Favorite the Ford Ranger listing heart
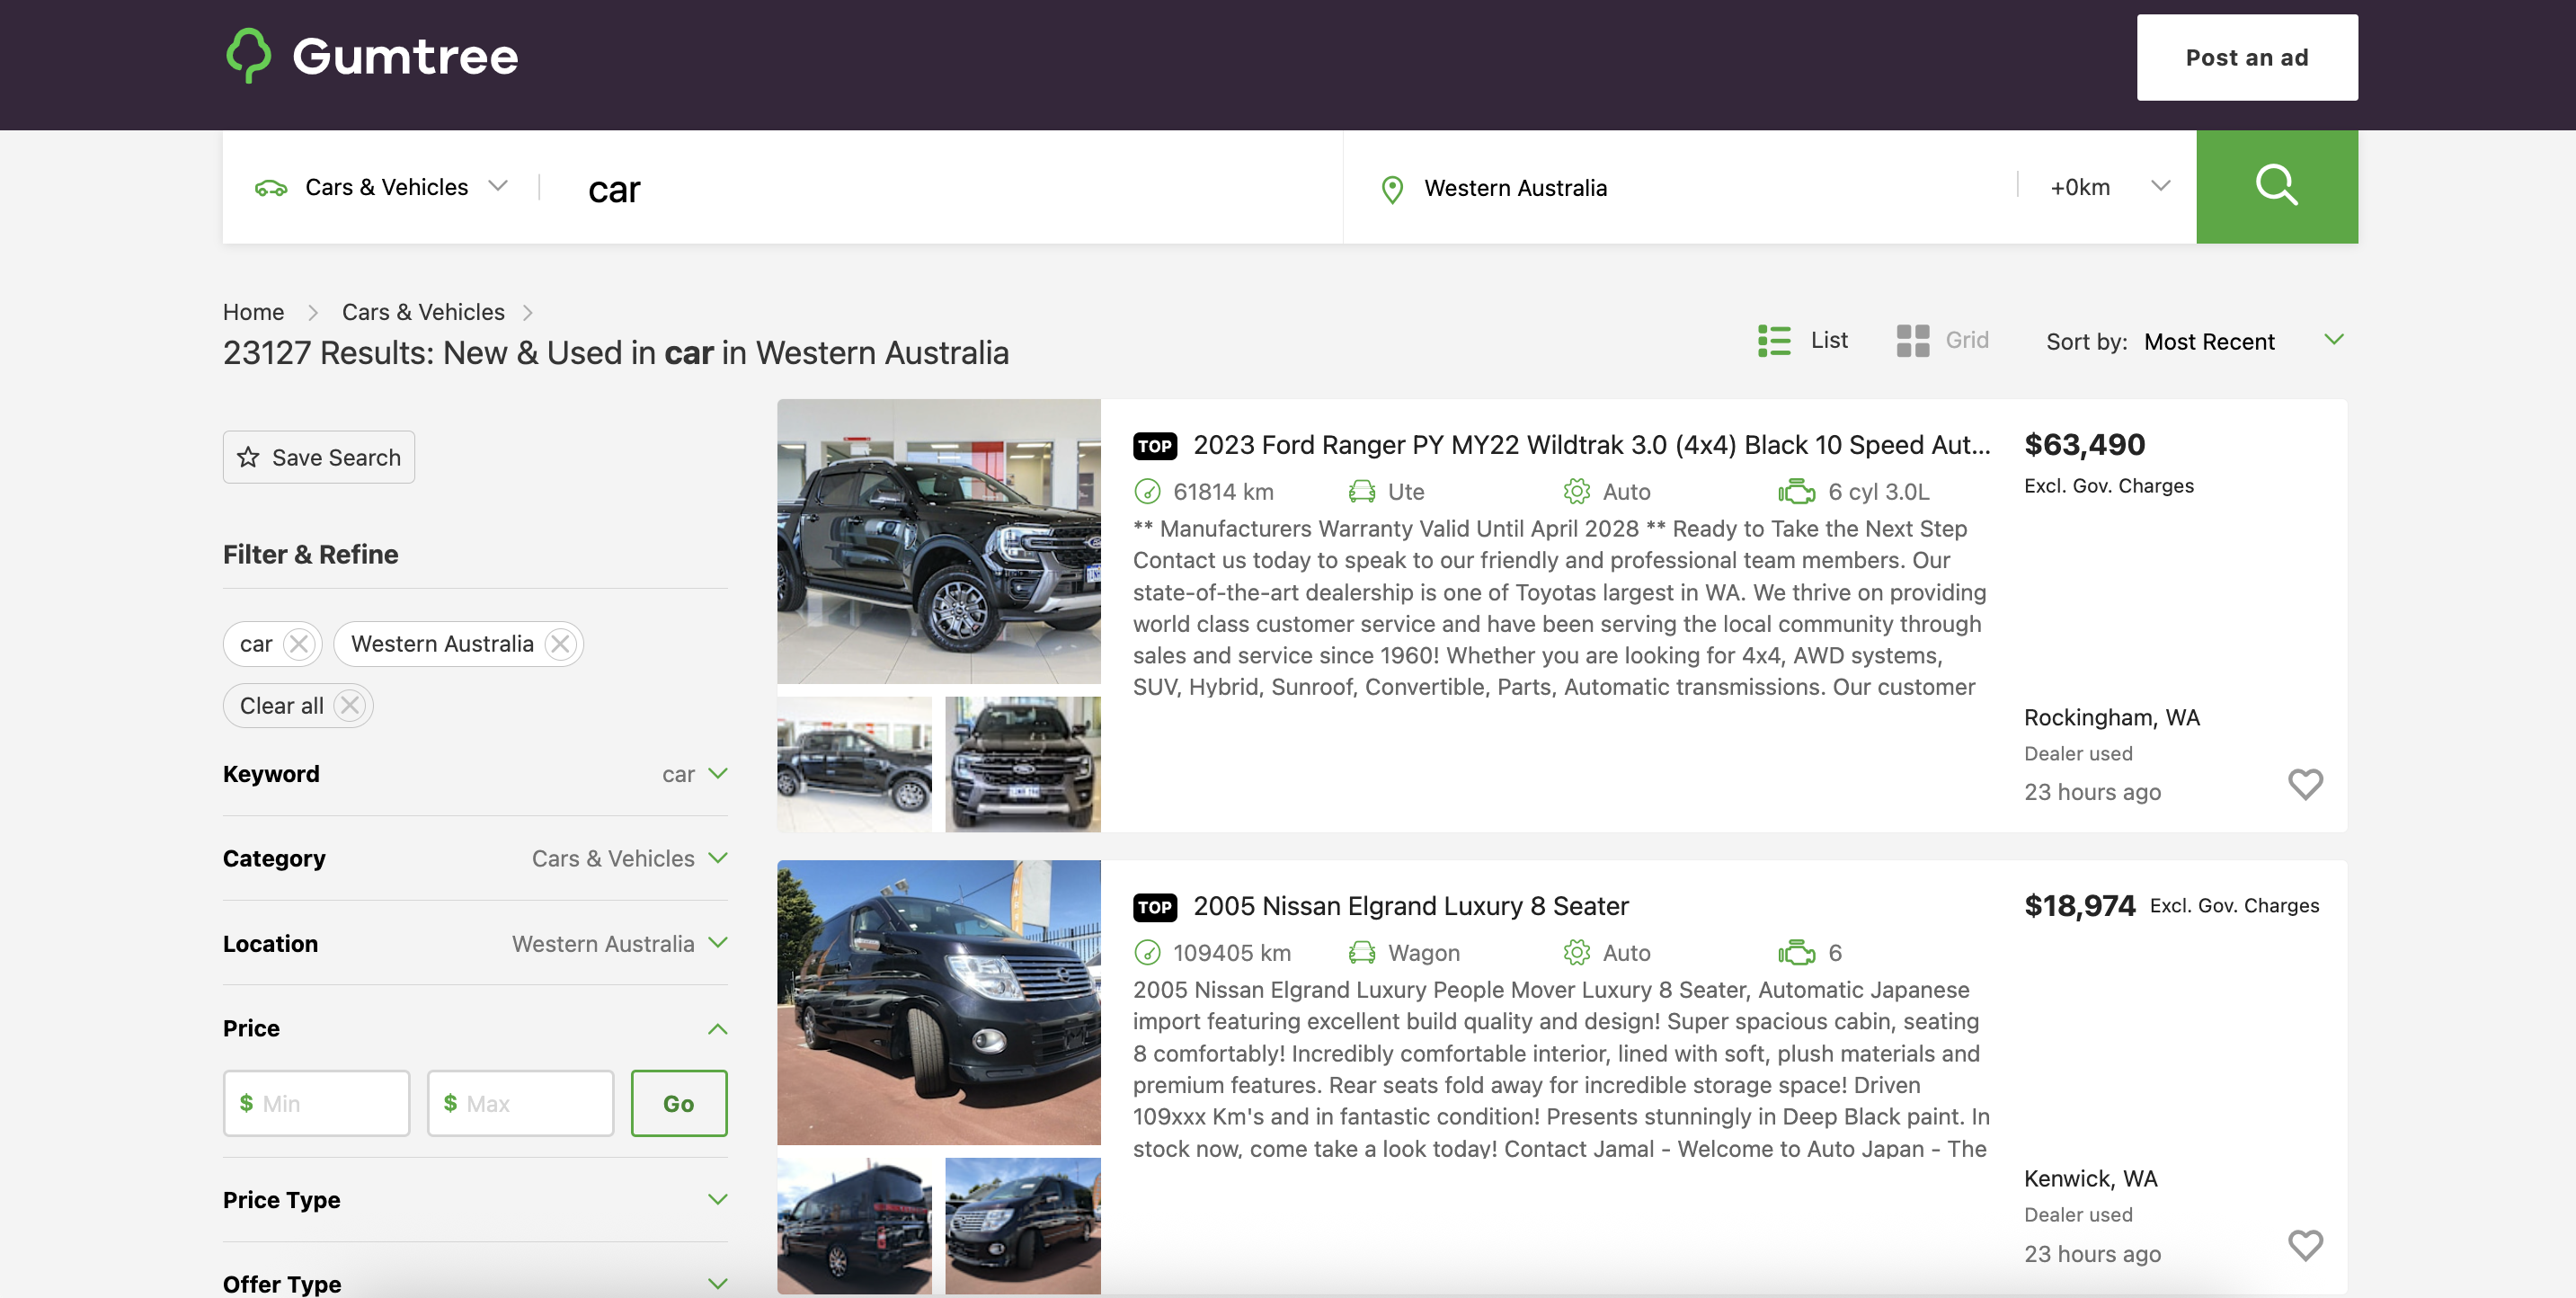The height and width of the screenshot is (1298, 2576). 2305,784
